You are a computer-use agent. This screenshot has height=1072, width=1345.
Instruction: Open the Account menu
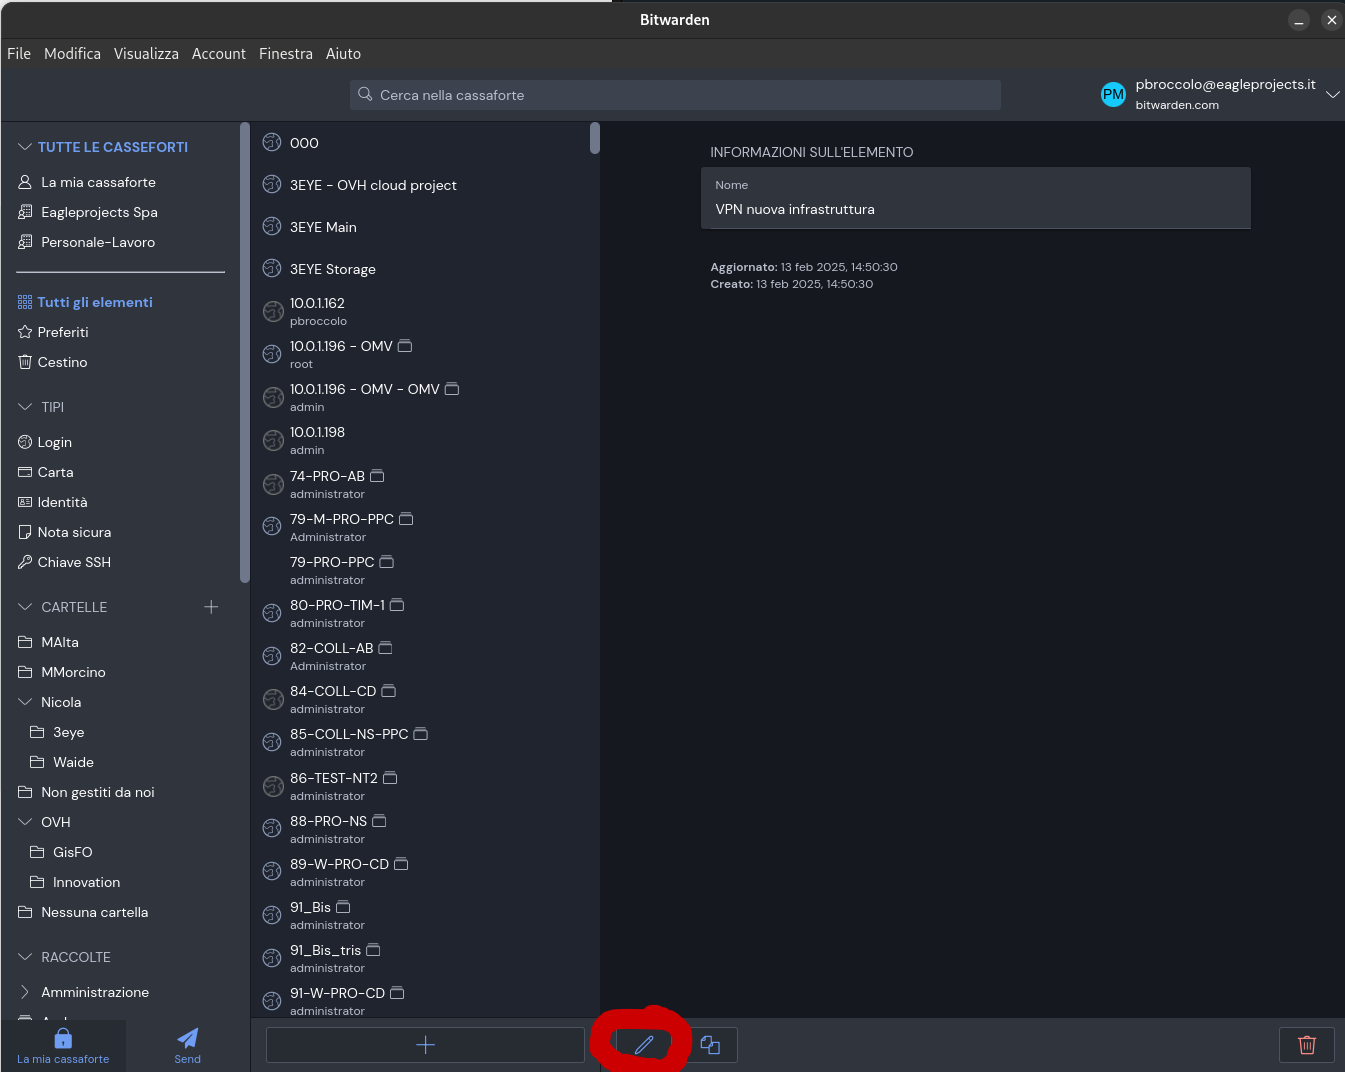218,54
